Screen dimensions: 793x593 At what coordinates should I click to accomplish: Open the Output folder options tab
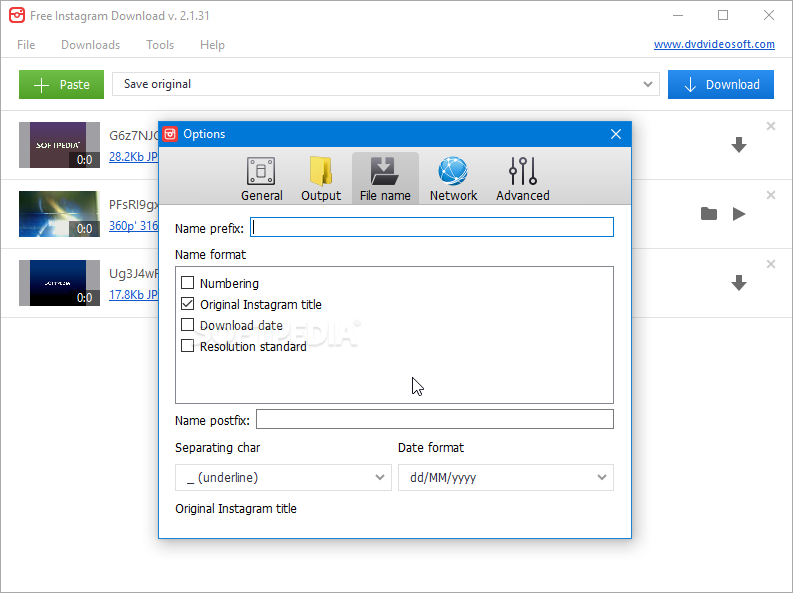tap(321, 178)
